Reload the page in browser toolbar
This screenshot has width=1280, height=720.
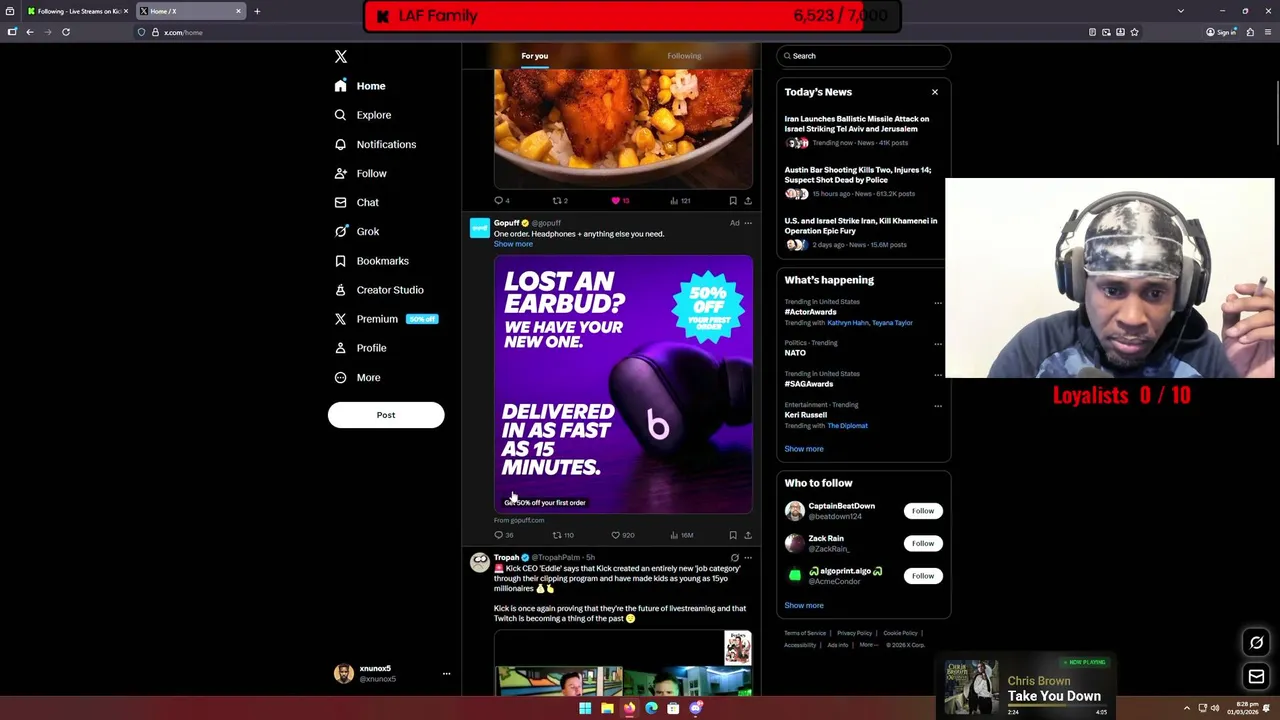66,32
